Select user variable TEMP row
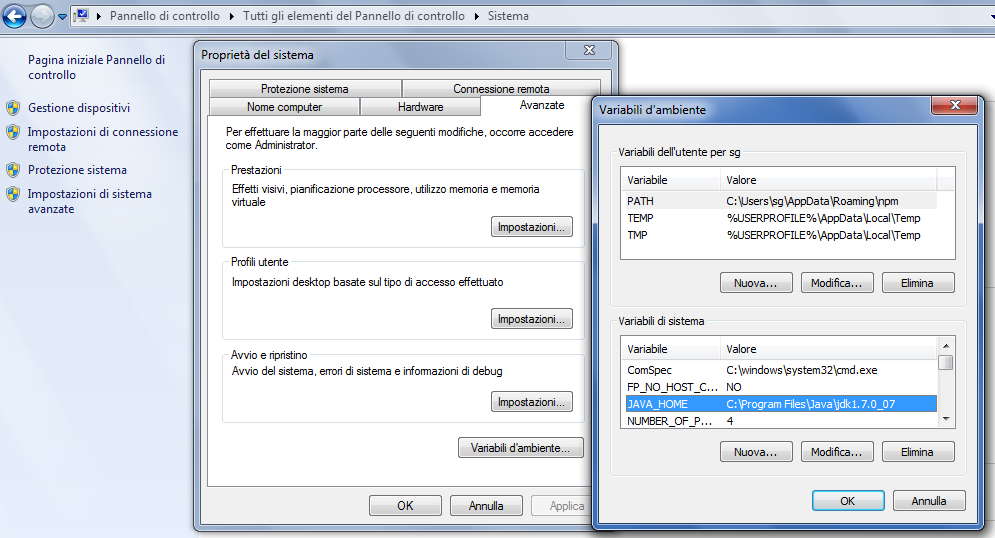 point(781,218)
